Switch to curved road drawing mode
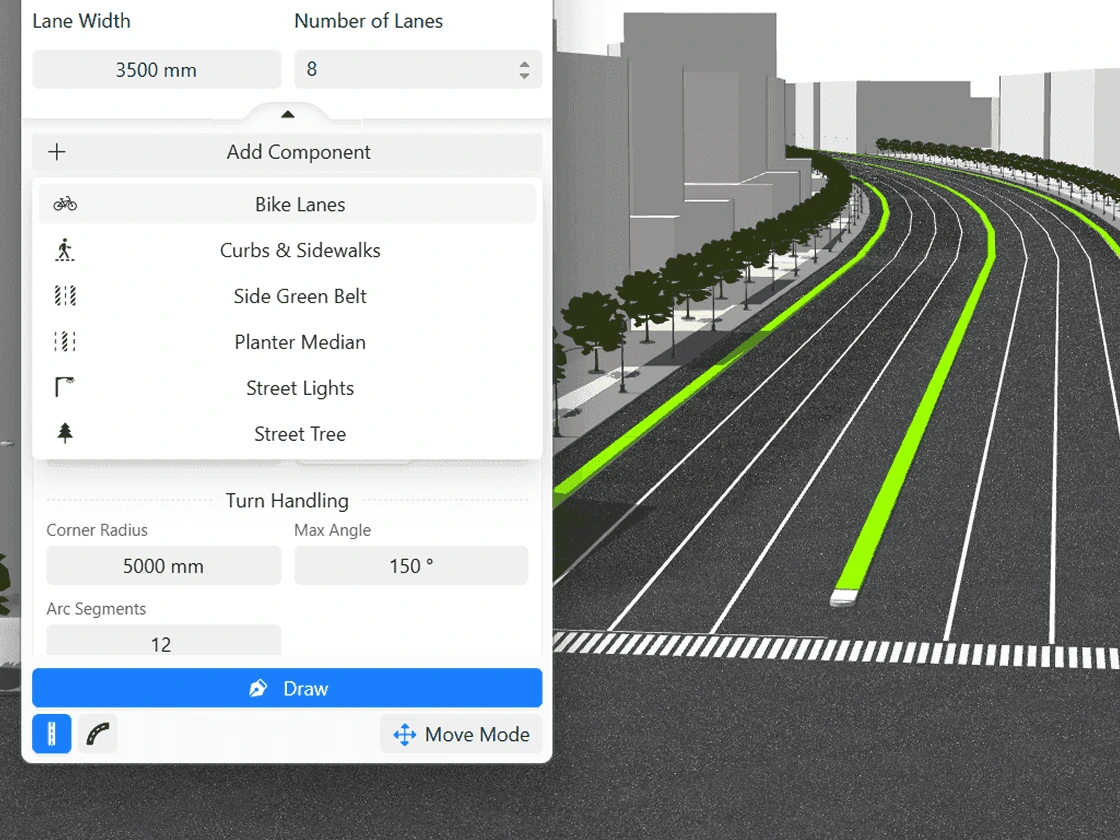 98,734
